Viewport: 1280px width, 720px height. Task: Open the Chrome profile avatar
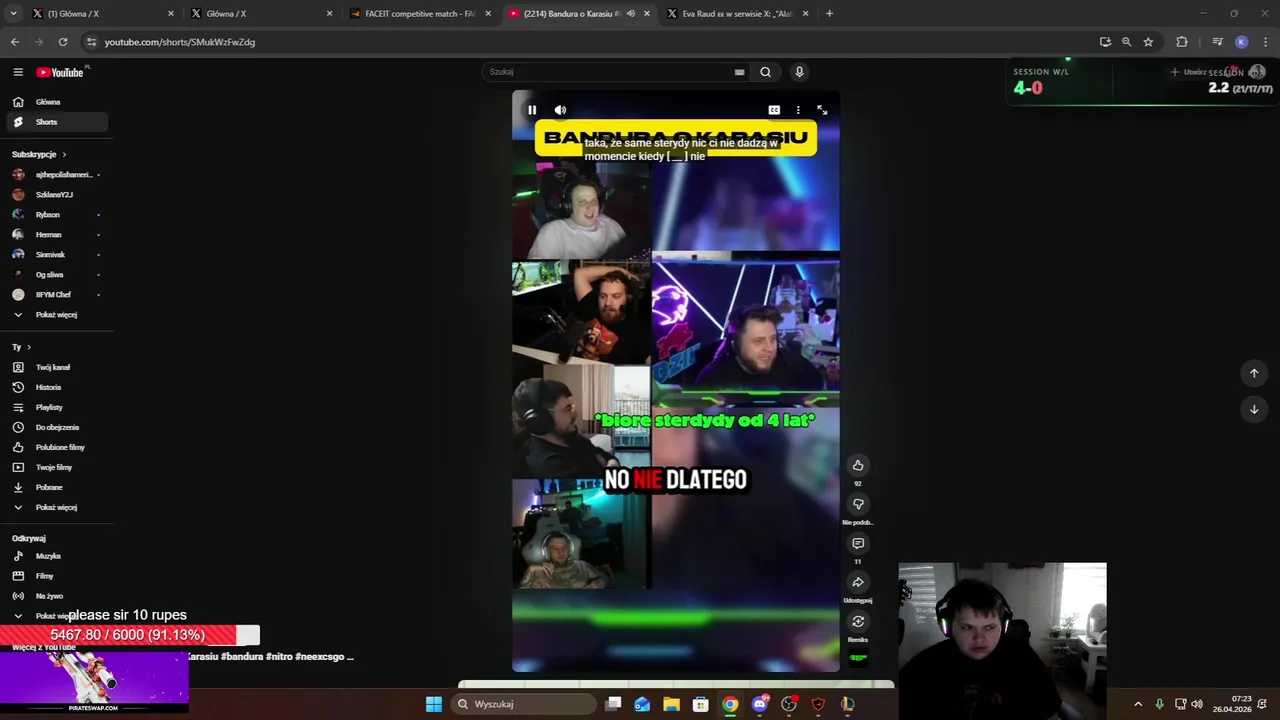pos(1241,42)
